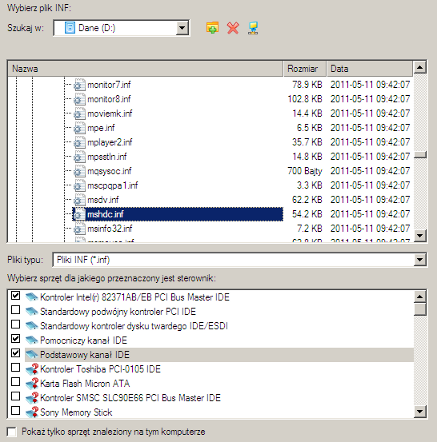
Task: Click hardware list scrollbar up arrow
Action: 420,296
